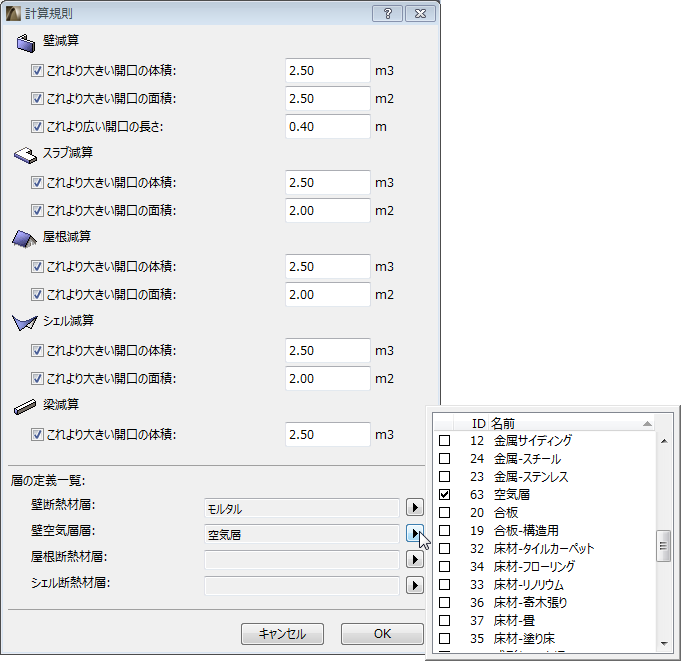Click the wall volume field 2.50 m3
Screen dimensions: 681x661
coord(328,70)
